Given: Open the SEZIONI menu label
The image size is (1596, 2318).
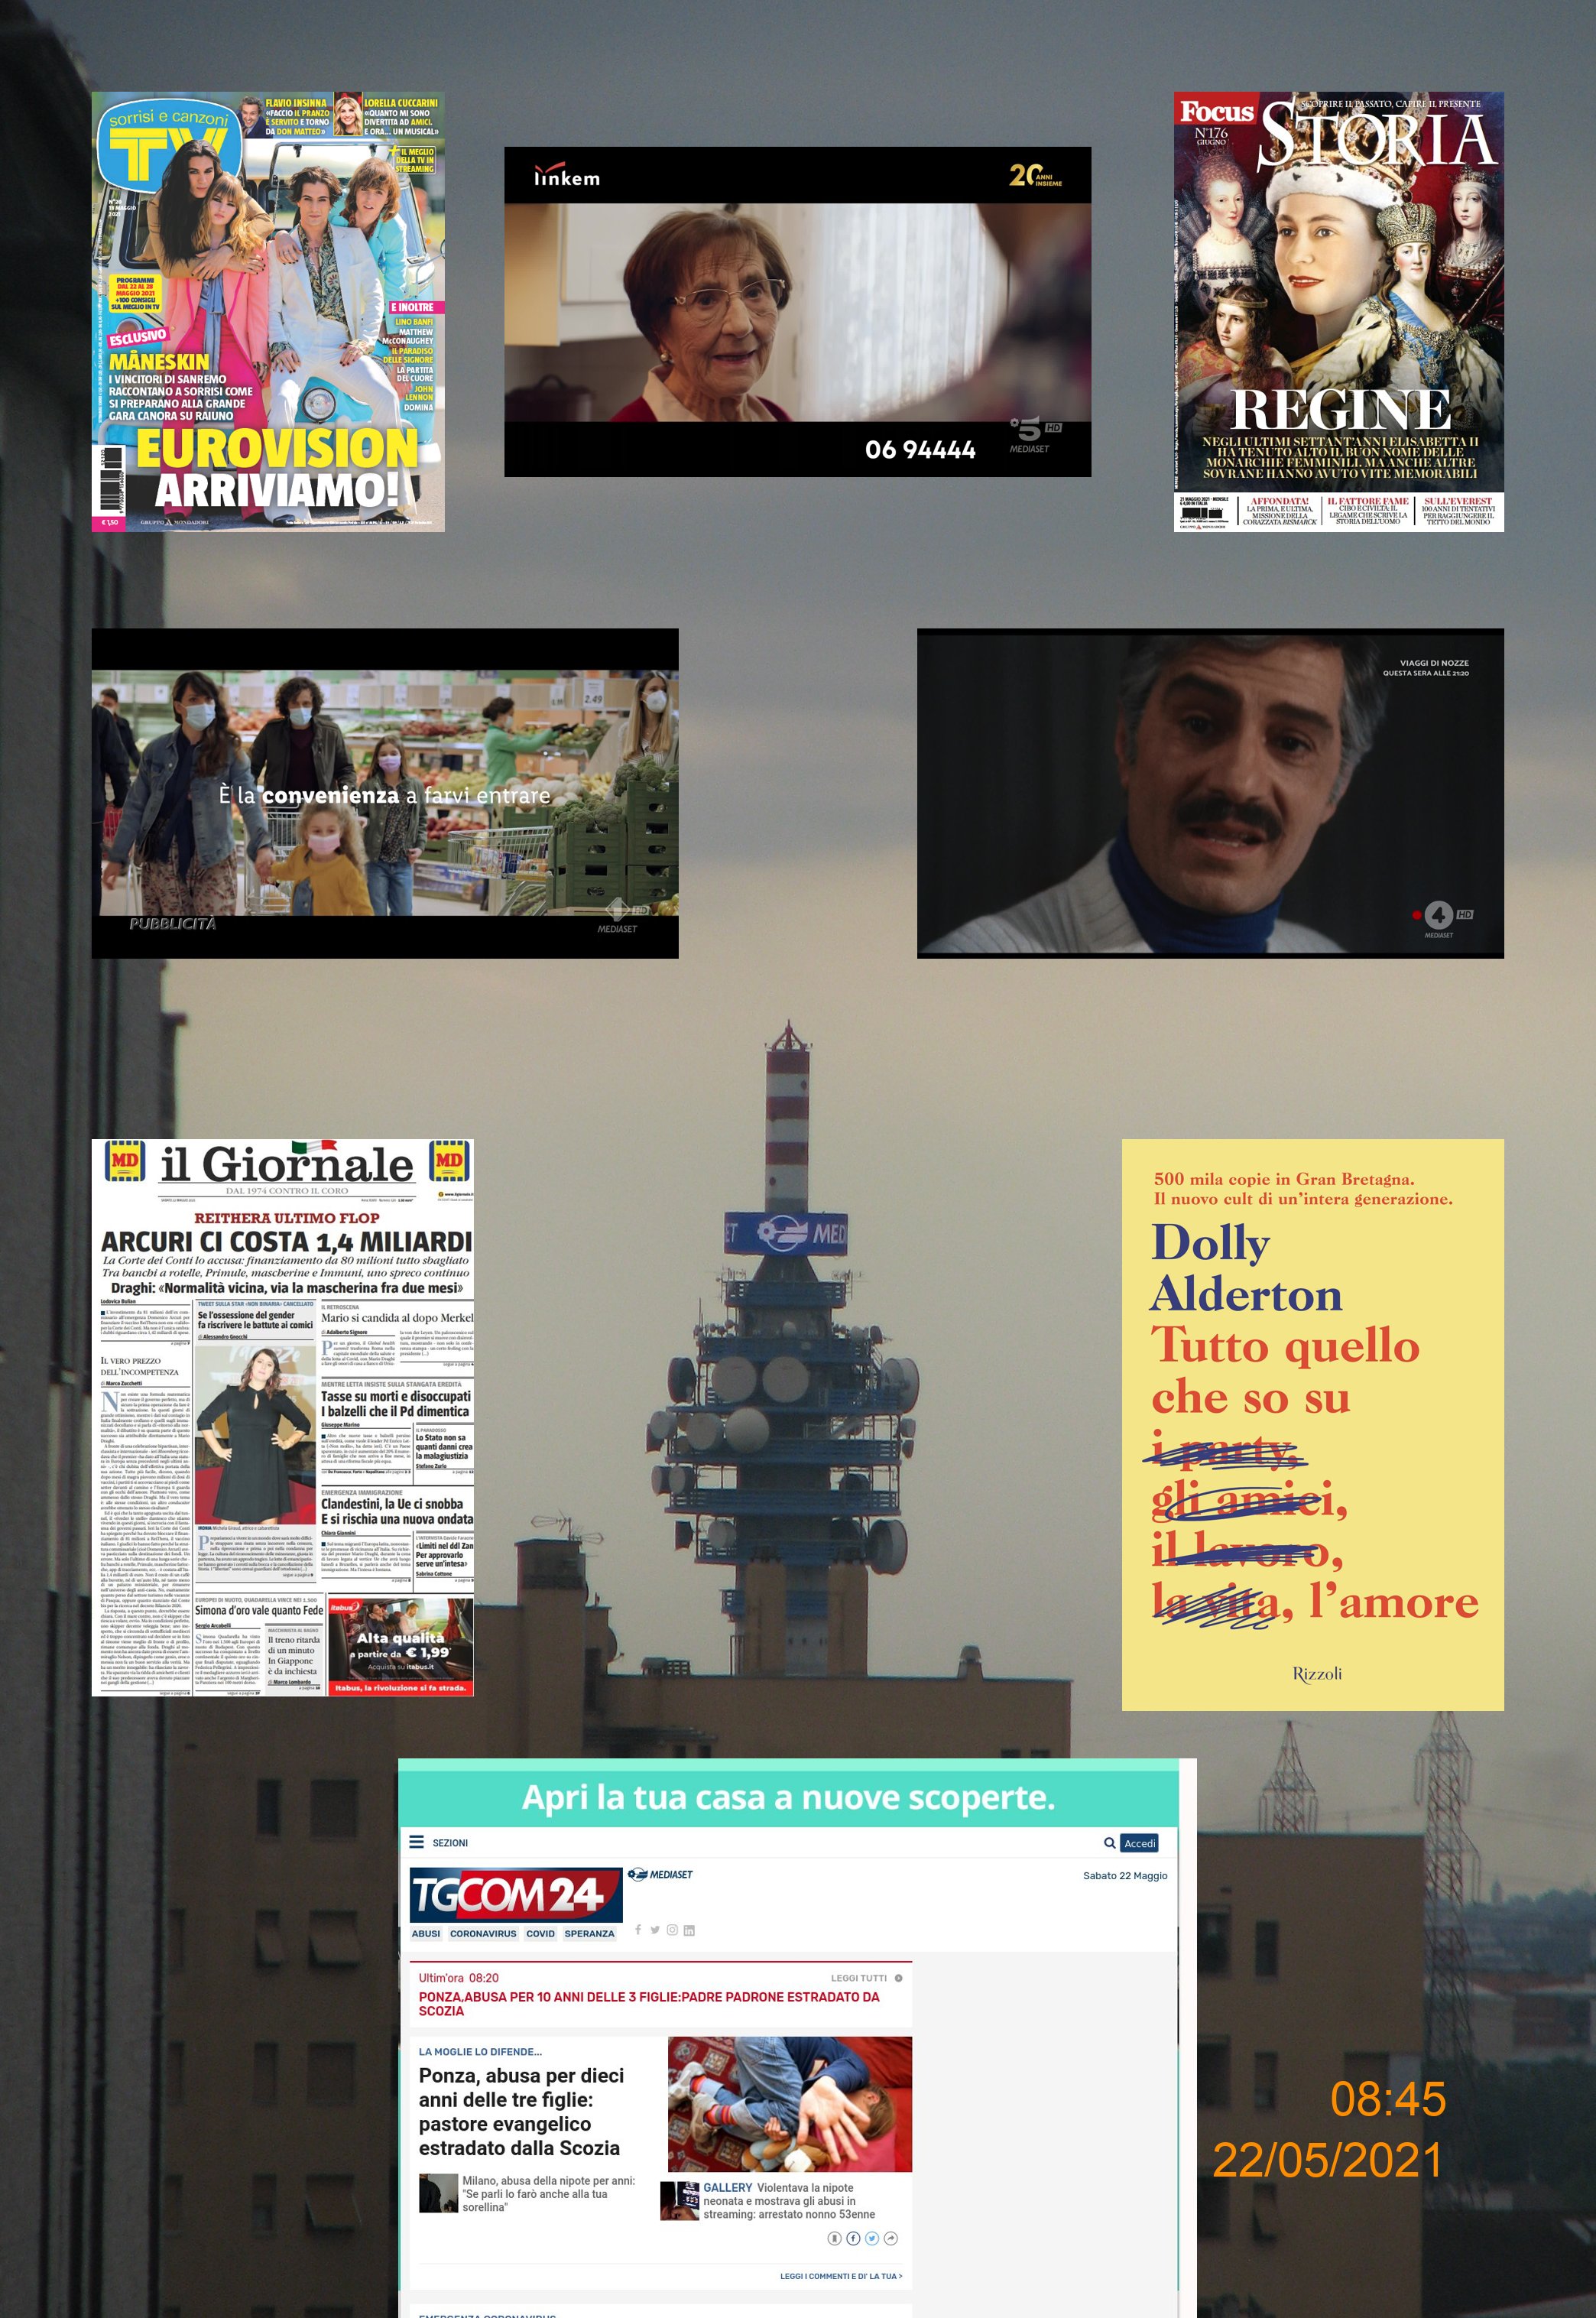Looking at the screenshot, I should [x=450, y=1843].
